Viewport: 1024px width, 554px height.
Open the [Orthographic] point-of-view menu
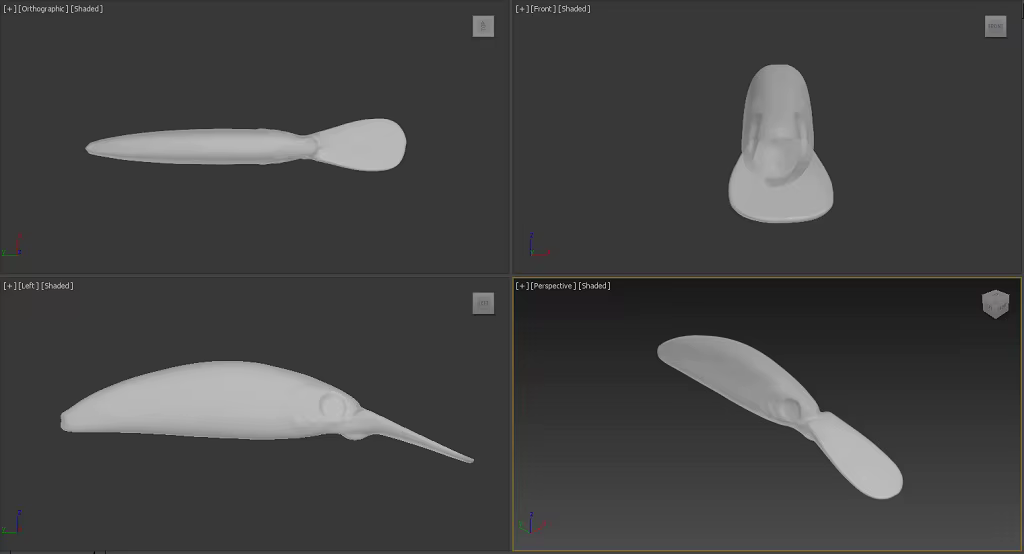43,9
